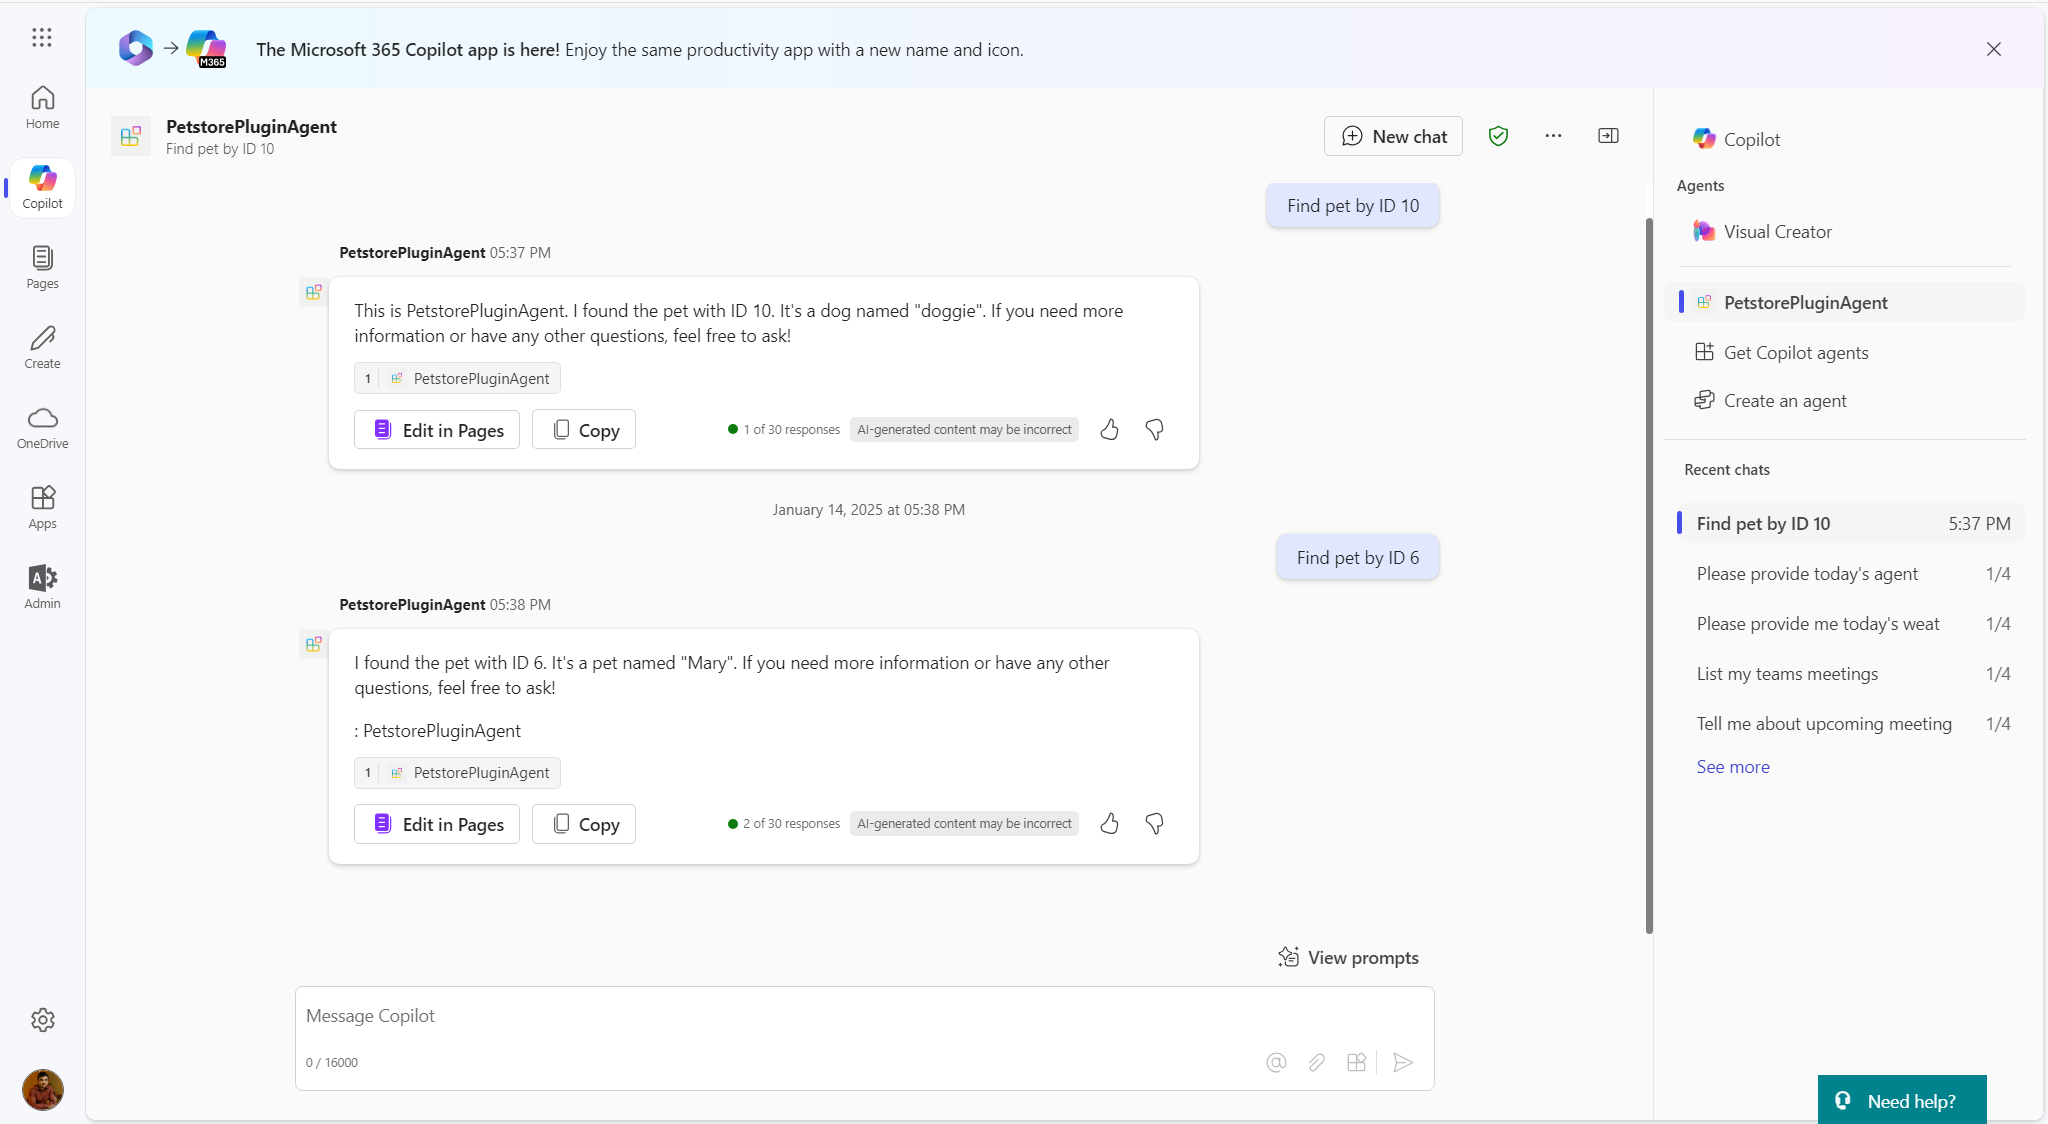Select the Pages icon in left rail

tap(41, 266)
